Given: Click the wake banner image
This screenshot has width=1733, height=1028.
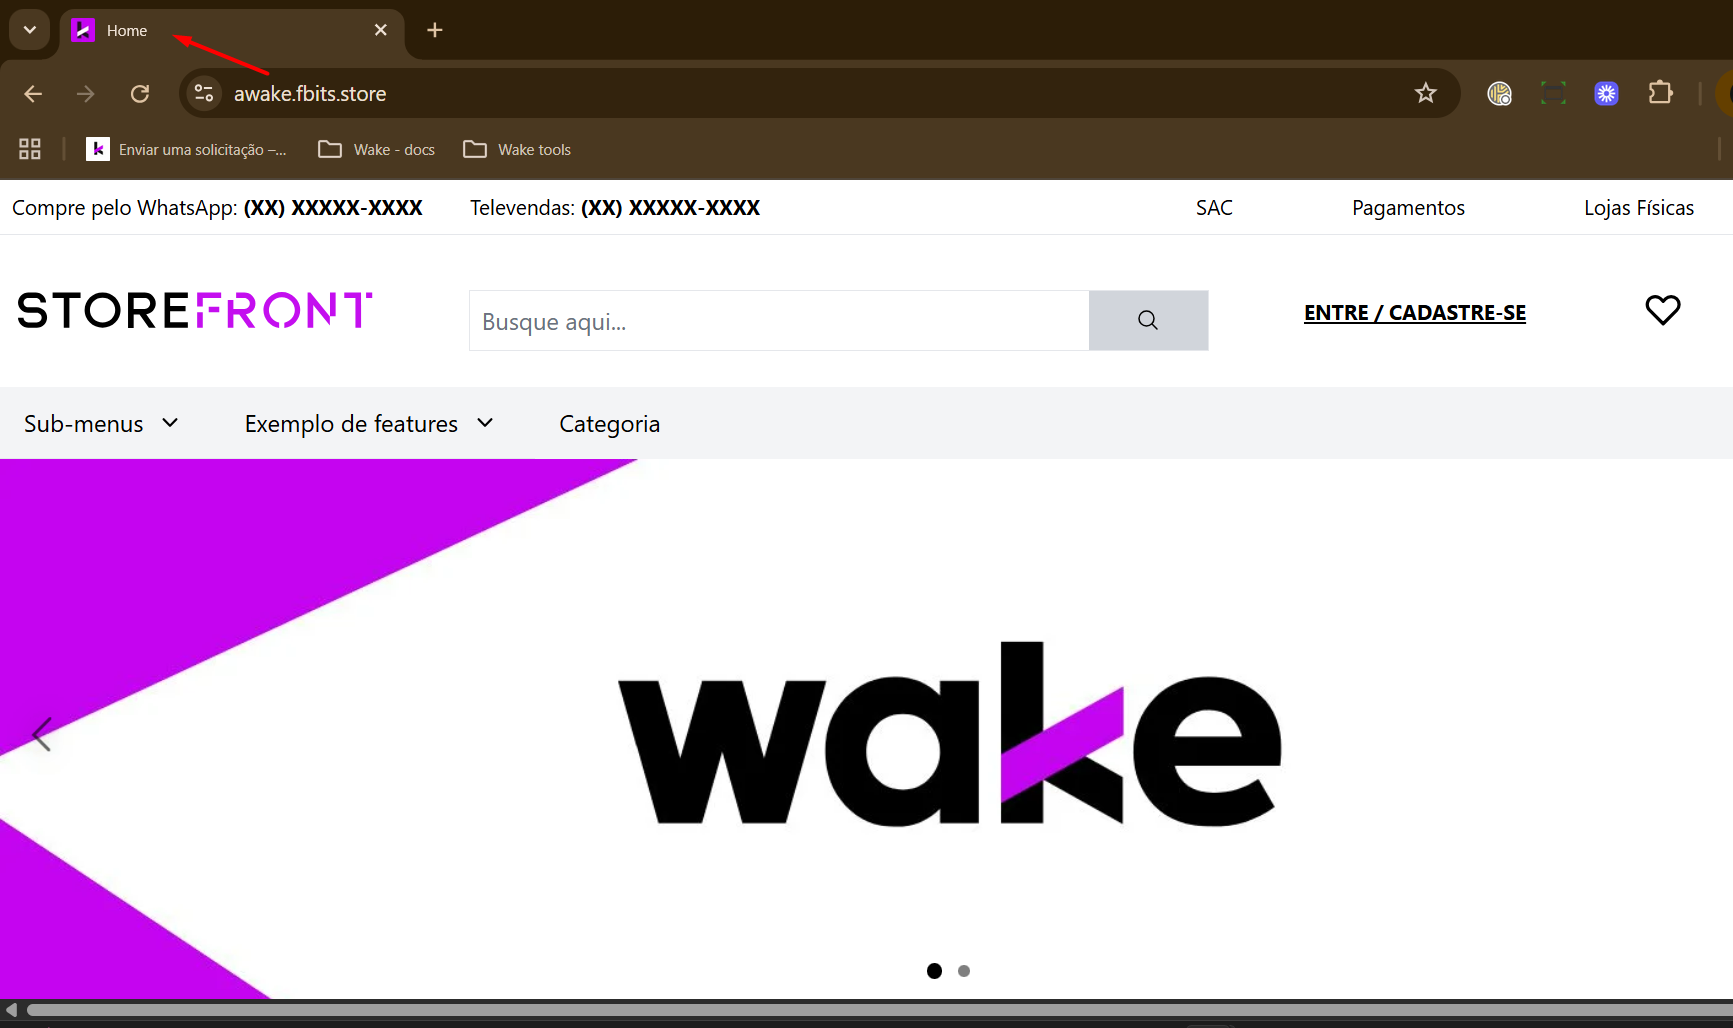Looking at the screenshot, I should point(866,729).
